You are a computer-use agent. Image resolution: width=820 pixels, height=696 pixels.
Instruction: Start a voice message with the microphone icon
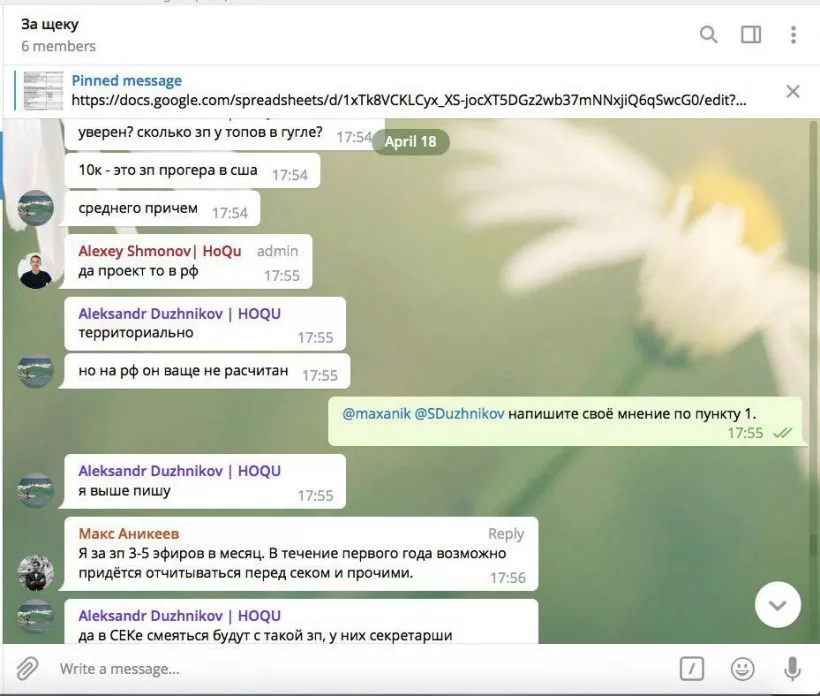[x=790, y=668]
